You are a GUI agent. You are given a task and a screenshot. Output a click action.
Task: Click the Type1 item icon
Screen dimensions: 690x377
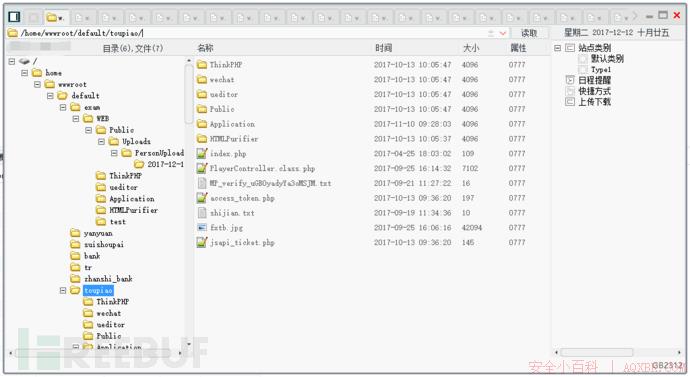(583, 70)
